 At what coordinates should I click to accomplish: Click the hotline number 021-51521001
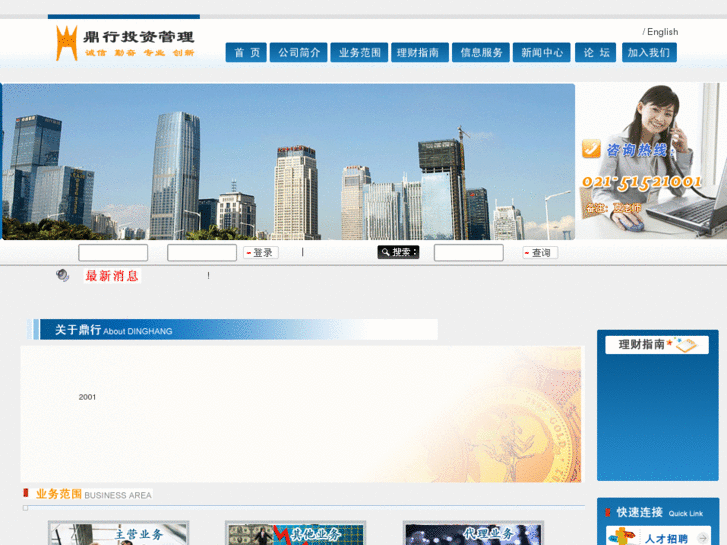pyautogui.click(x=642, y=182)
